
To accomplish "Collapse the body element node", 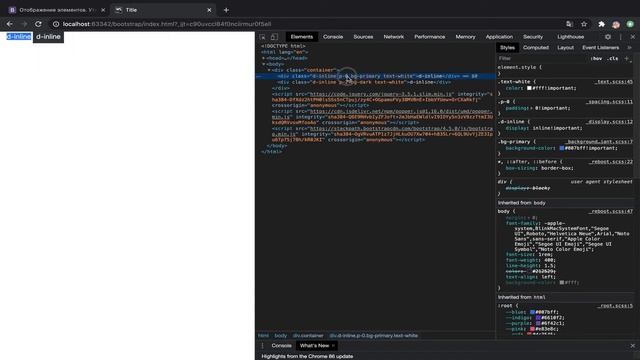I will (x=263, y=64).
